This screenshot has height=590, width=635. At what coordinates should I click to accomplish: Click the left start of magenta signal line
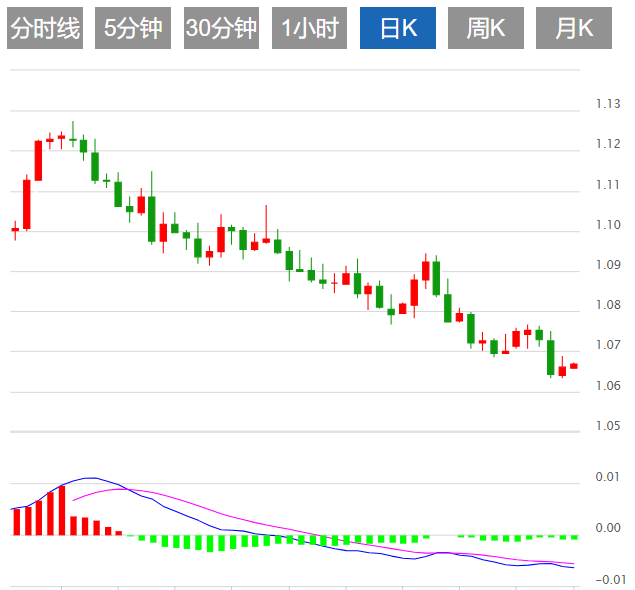(x=73, y=501)
